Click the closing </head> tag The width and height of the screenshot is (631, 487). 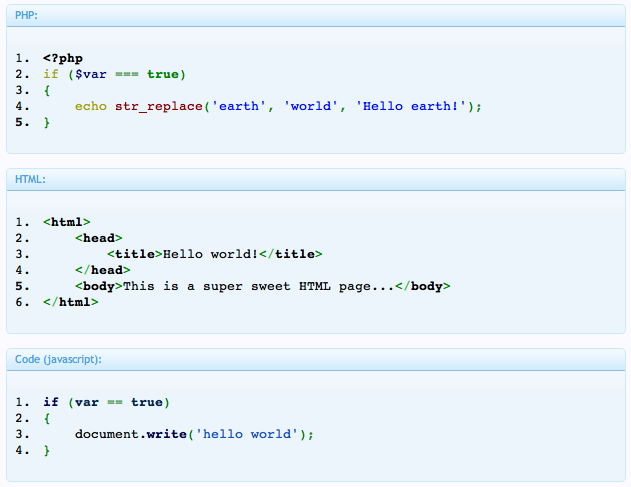point(103,270)
